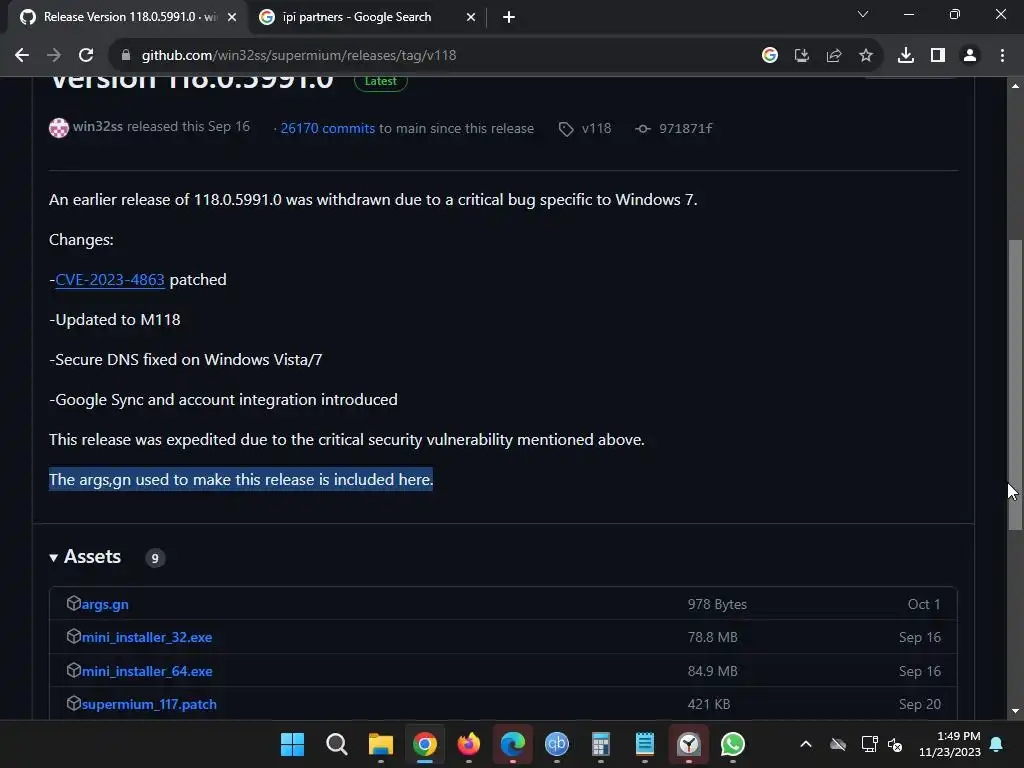This screenshot has height=768, width=1024.
Task: Click the package icon beside mini_installer_64.exe
Action: click(x=74, y=670)
